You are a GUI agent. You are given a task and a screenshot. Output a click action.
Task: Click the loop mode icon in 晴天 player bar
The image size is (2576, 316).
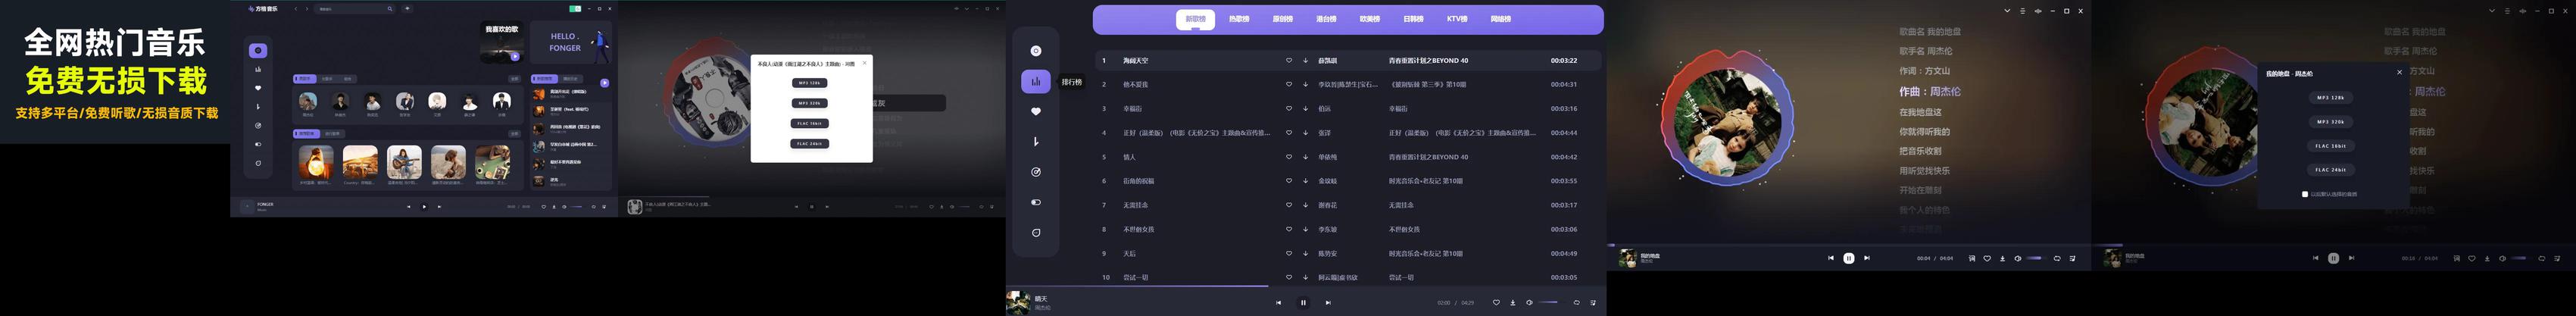pos(1576,303)
